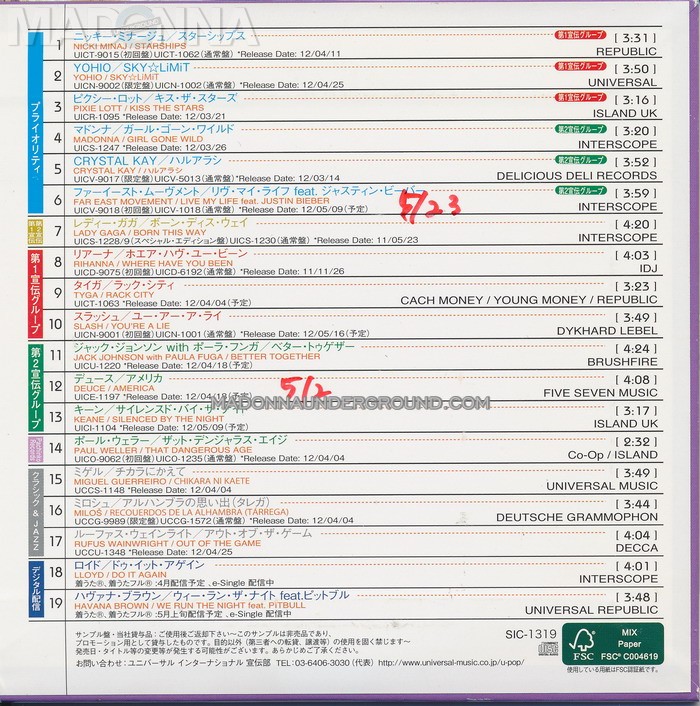Image resolution: width=700 pixels, height=706 pixels.
Task: Click the green badge on the Madonna row
Action: click(x=577, y=129)
